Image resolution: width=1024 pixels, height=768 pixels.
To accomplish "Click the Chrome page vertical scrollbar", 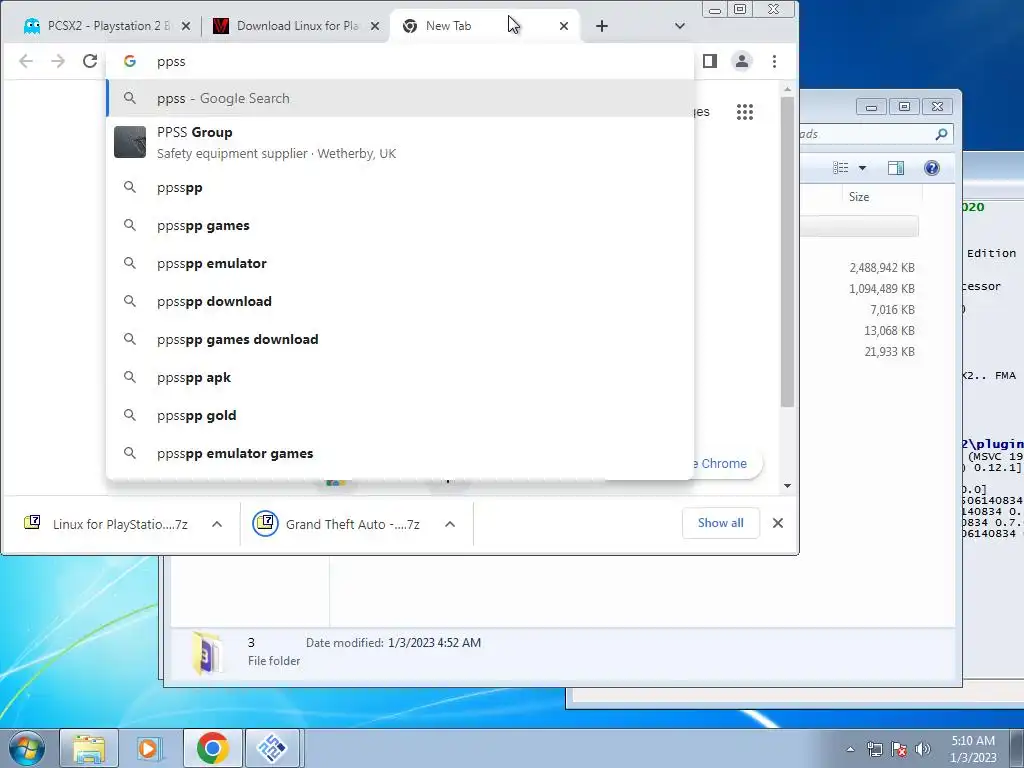I will coord(787,251).
